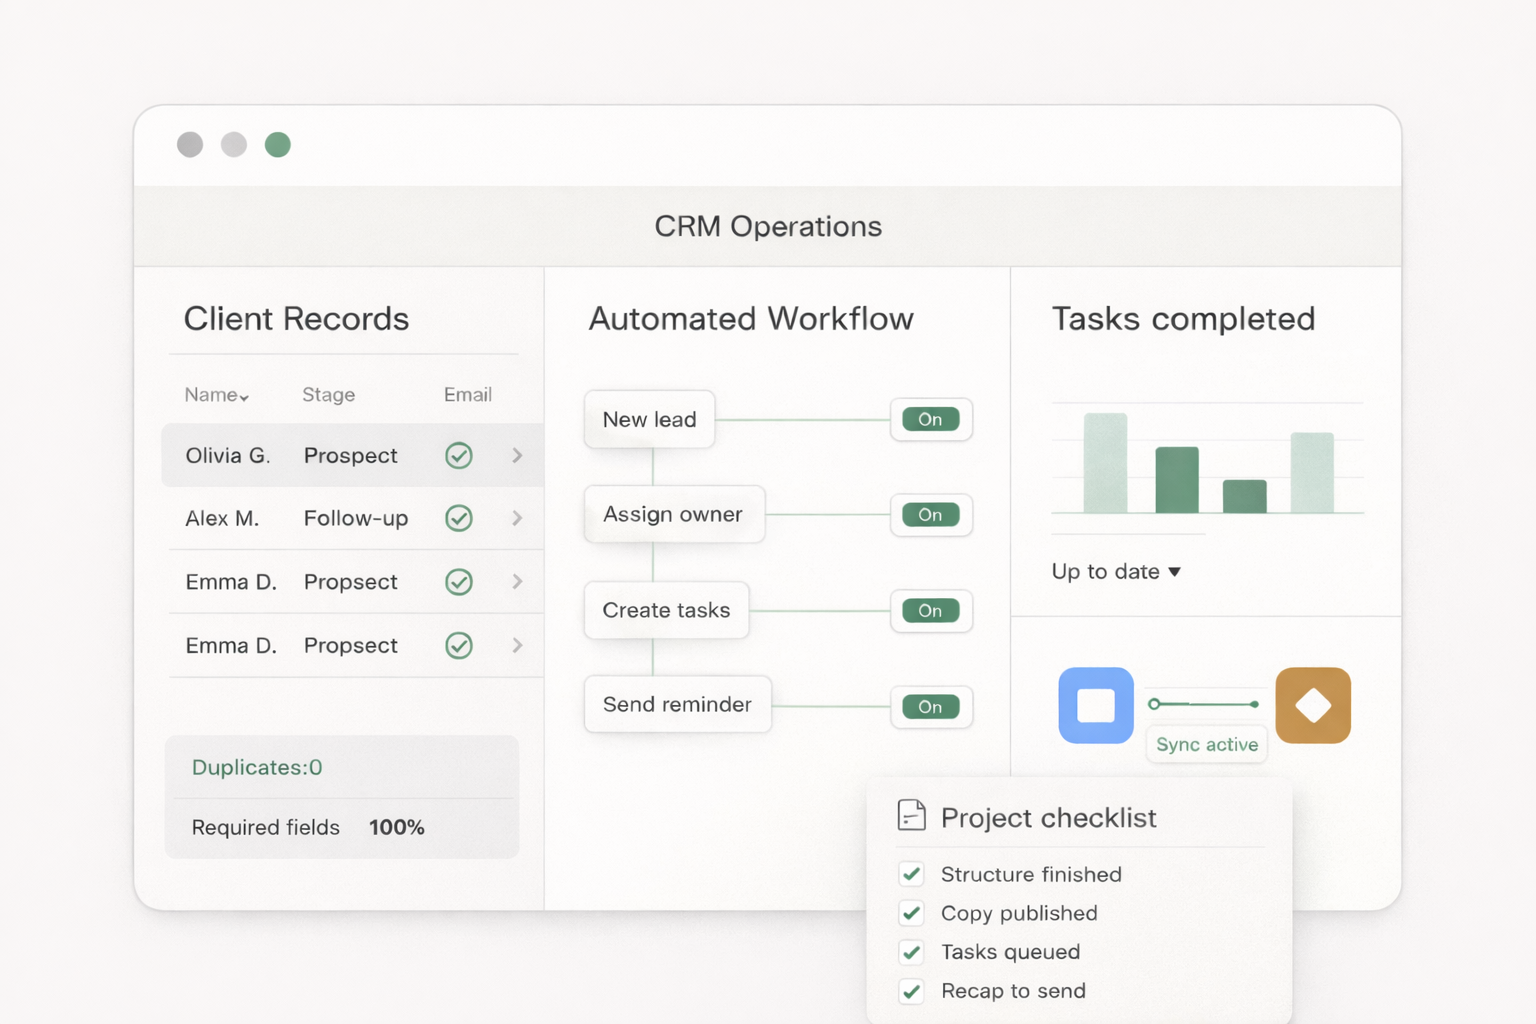Viewport: 1536px width, 1024px height.
Task: Open the Up to date dropdown
Action: tap(1116, 571)
